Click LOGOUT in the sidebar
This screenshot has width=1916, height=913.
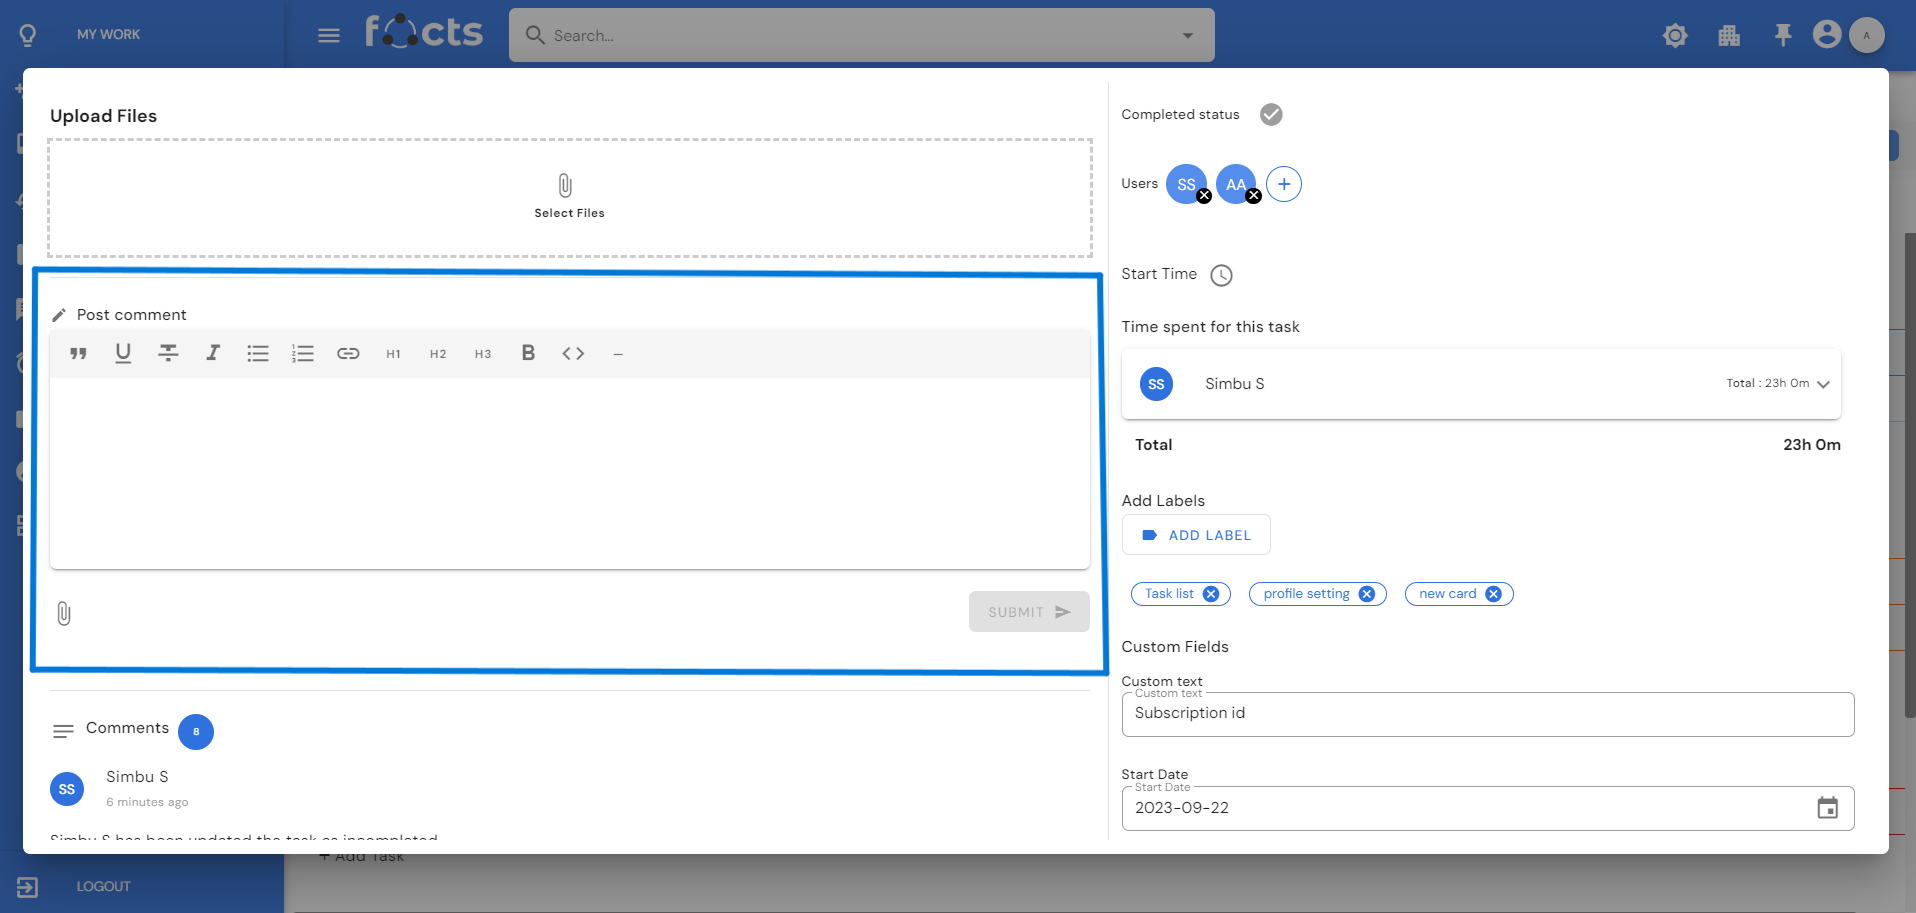click(x=103, y=886)
